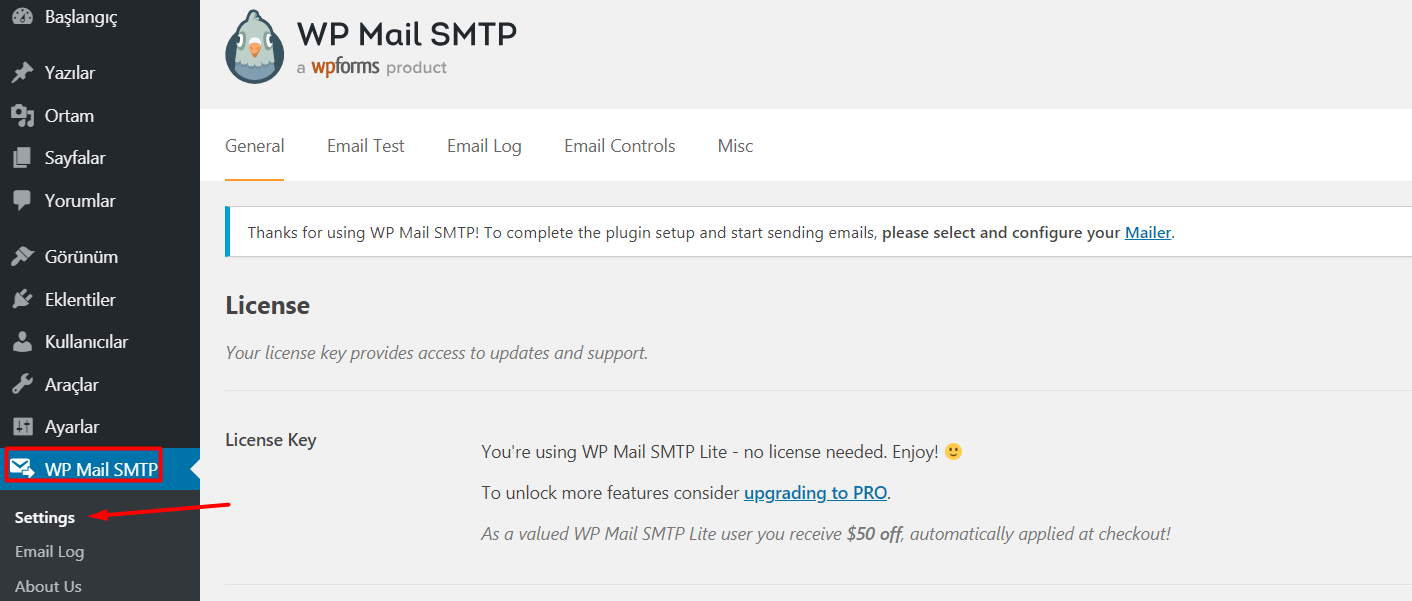1412x601 pixels.
Task: Click the Araçlar wrench icon
Action: (22, 385)
